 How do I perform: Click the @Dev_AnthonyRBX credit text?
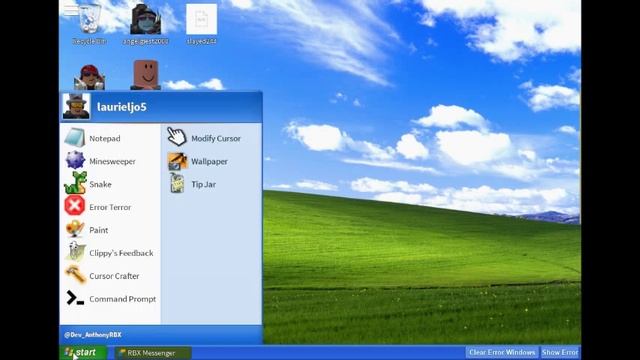[93, 335]
